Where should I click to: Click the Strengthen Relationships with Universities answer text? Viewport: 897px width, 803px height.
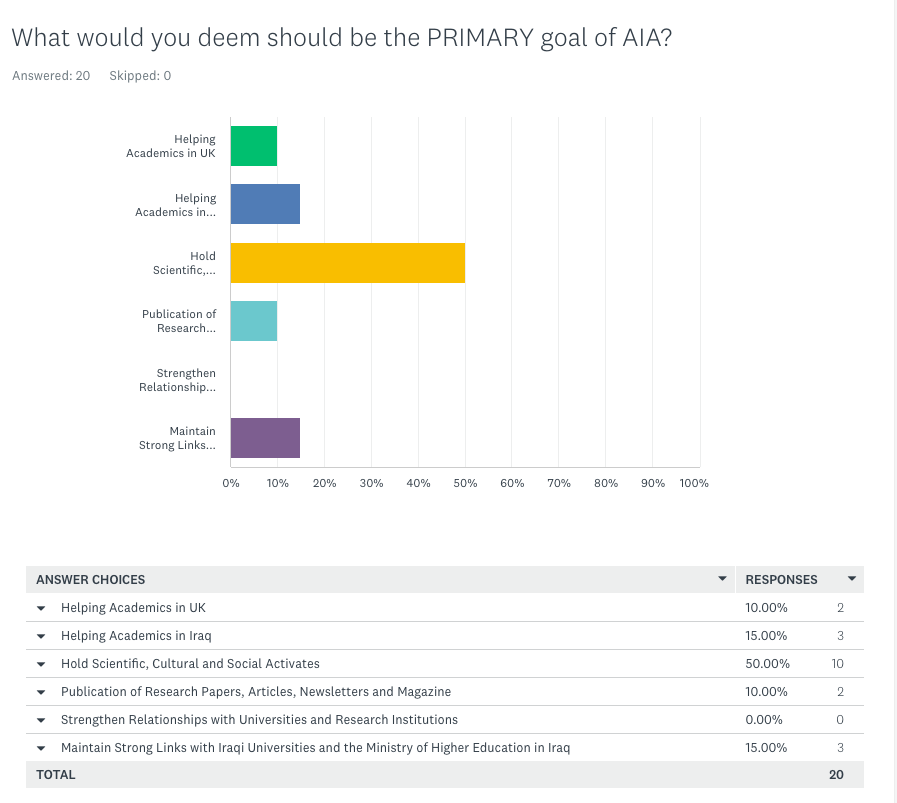(x=259, y=720)
